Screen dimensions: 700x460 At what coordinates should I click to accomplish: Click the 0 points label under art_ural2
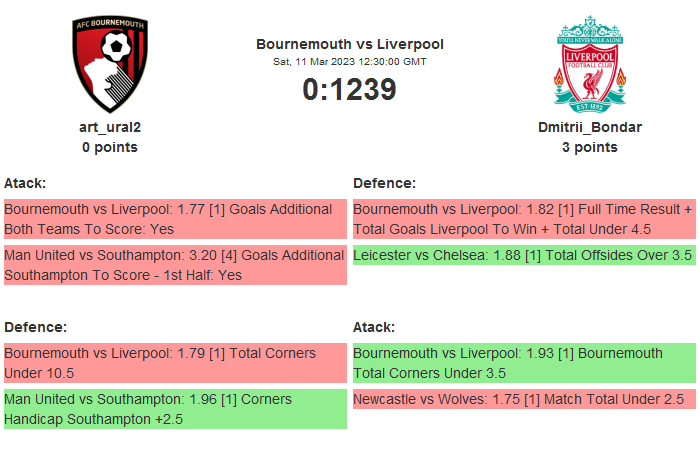pos(110,147)
